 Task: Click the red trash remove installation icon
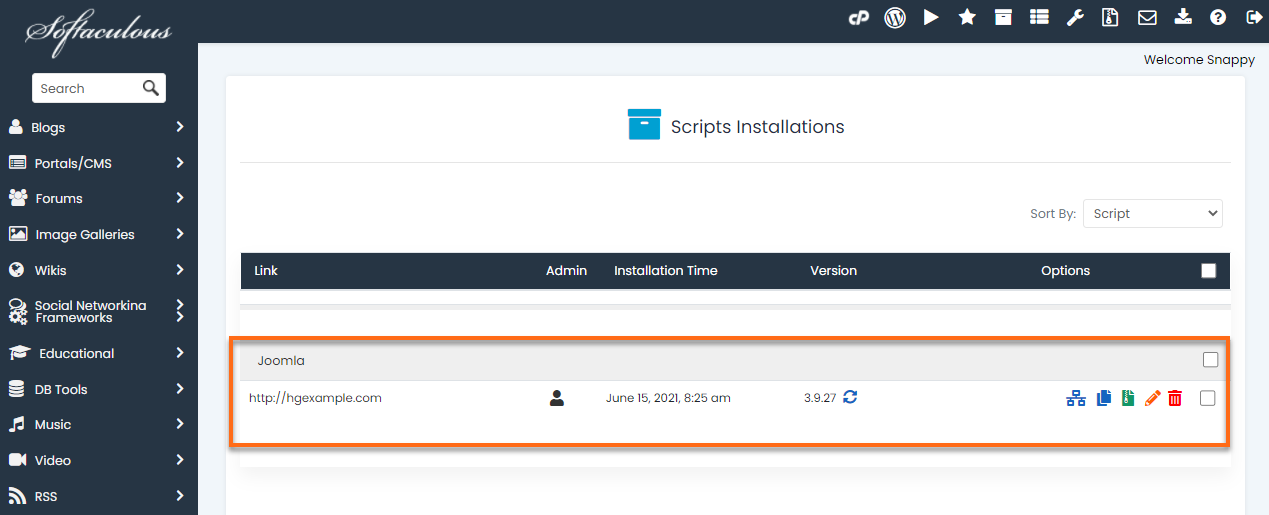(1175, 398)
